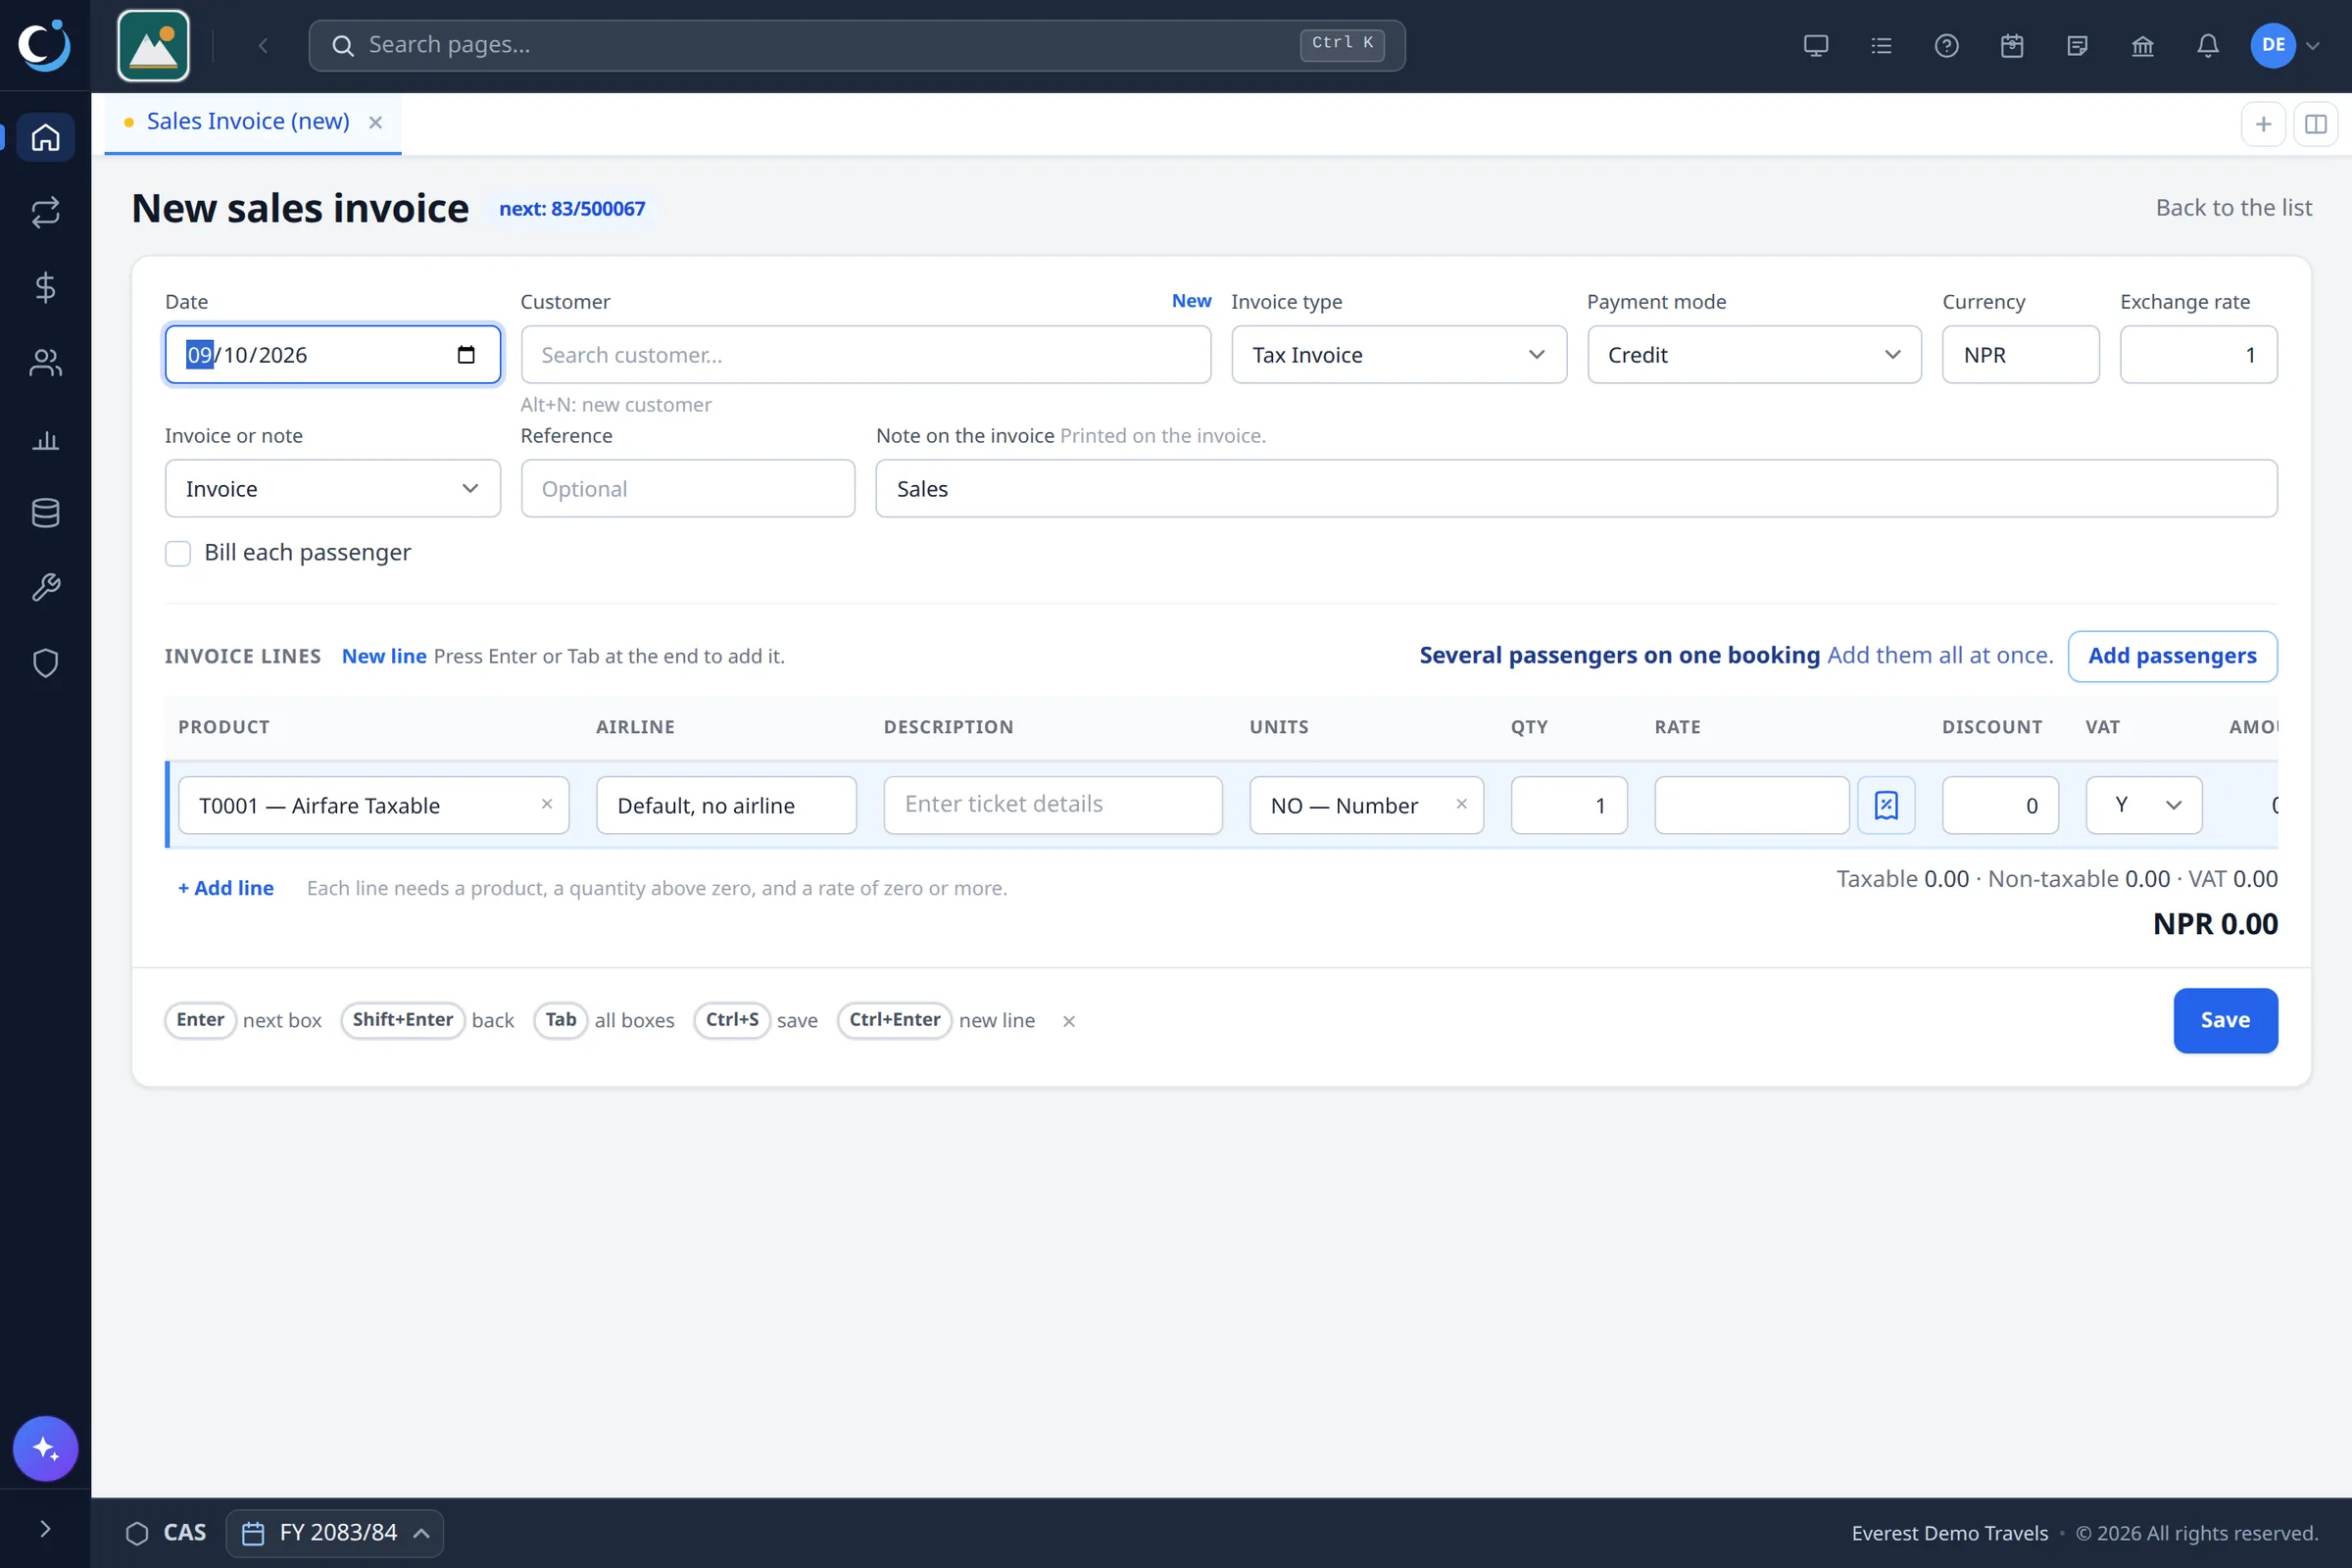Open the database sidebar icon

(x=45, y=513)
